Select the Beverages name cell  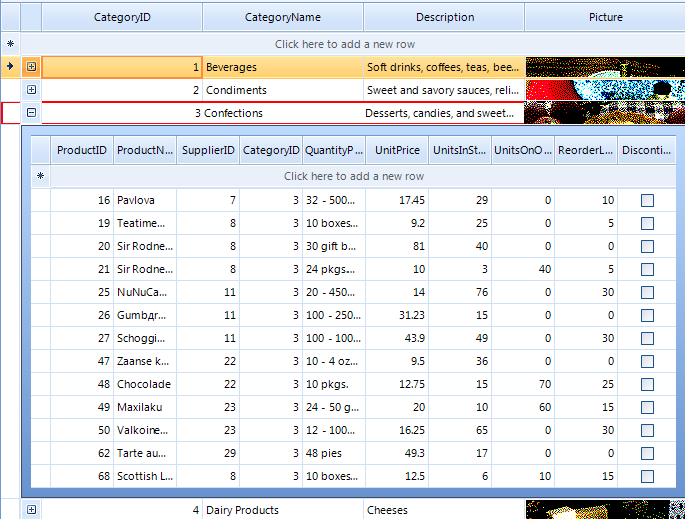tap(283, 67)
